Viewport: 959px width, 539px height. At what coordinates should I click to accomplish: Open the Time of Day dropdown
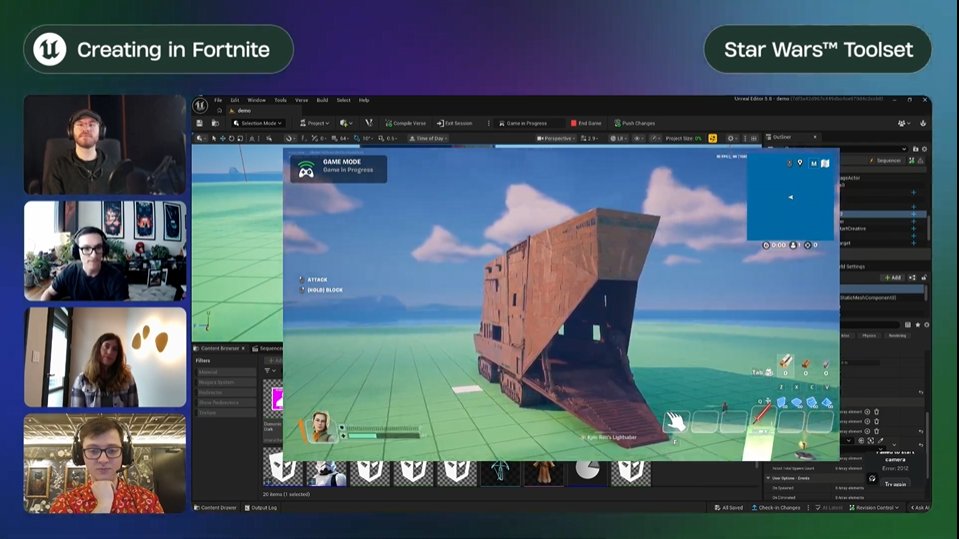coord(428,138)
